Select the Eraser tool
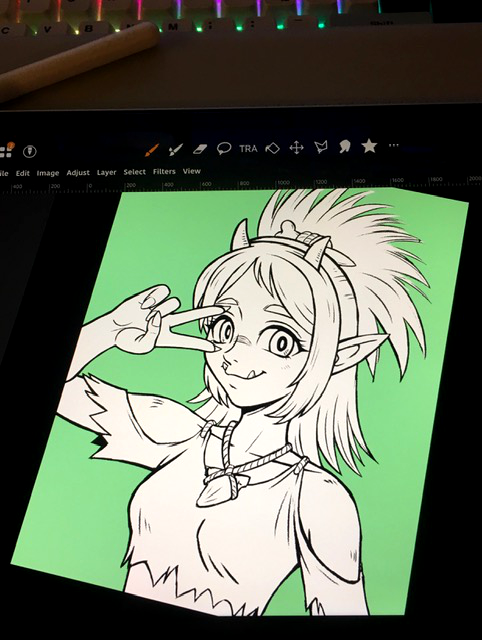Image resolution: width=482 pixels, height=640 pixels. (x=200, y=149)
